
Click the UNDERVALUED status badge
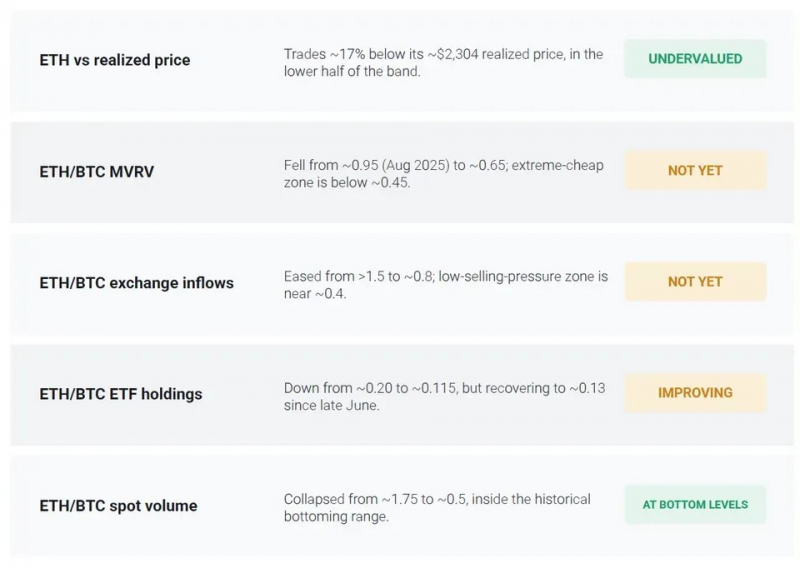click(695, 59)
